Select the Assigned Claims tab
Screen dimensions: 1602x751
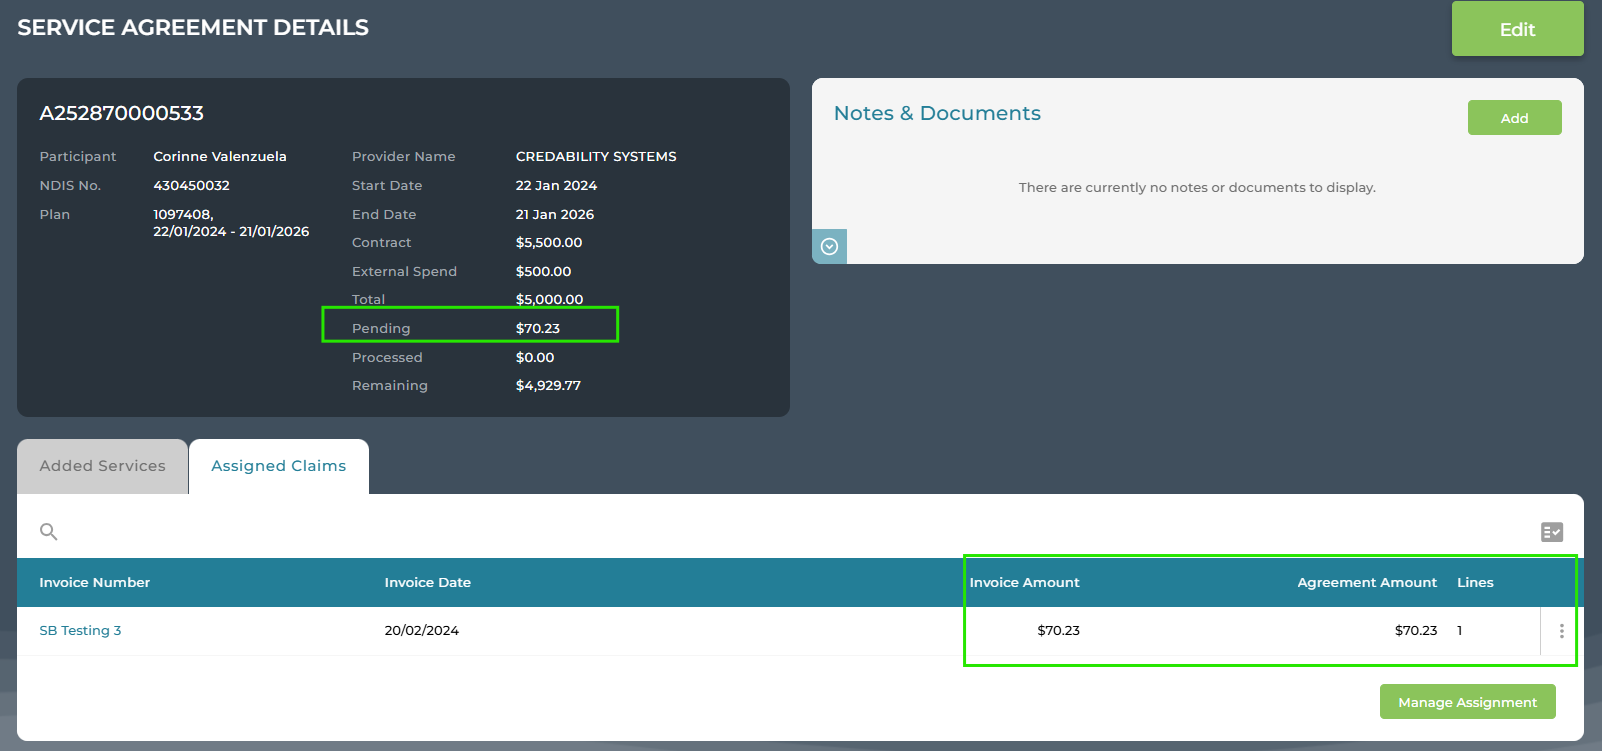(x=278, y=466)
